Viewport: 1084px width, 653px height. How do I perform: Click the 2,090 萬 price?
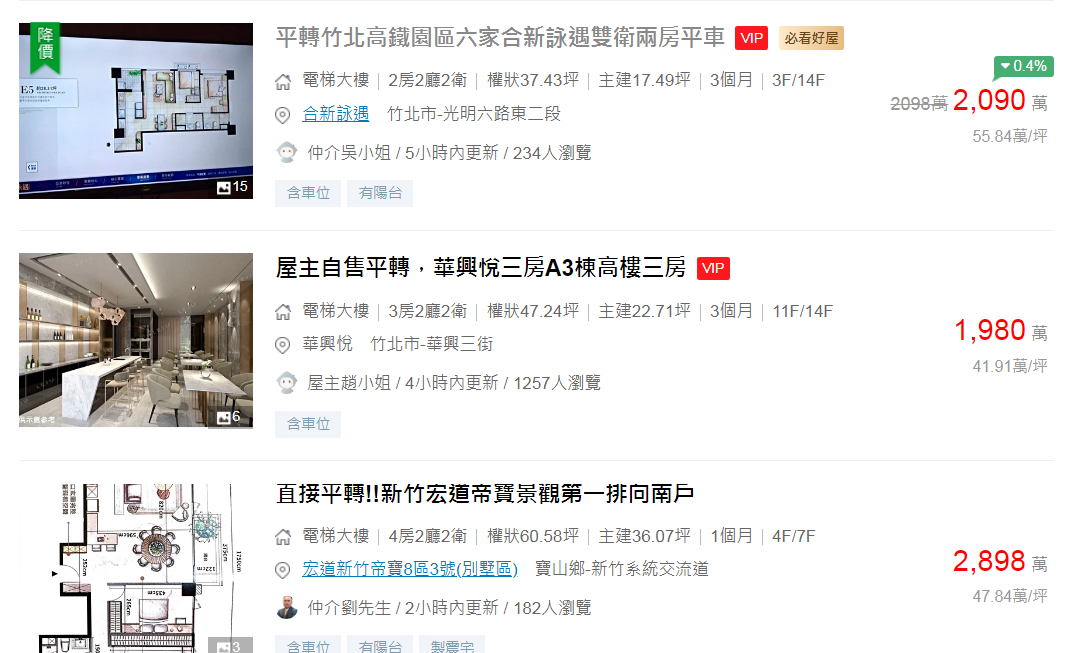(1000, 101)
